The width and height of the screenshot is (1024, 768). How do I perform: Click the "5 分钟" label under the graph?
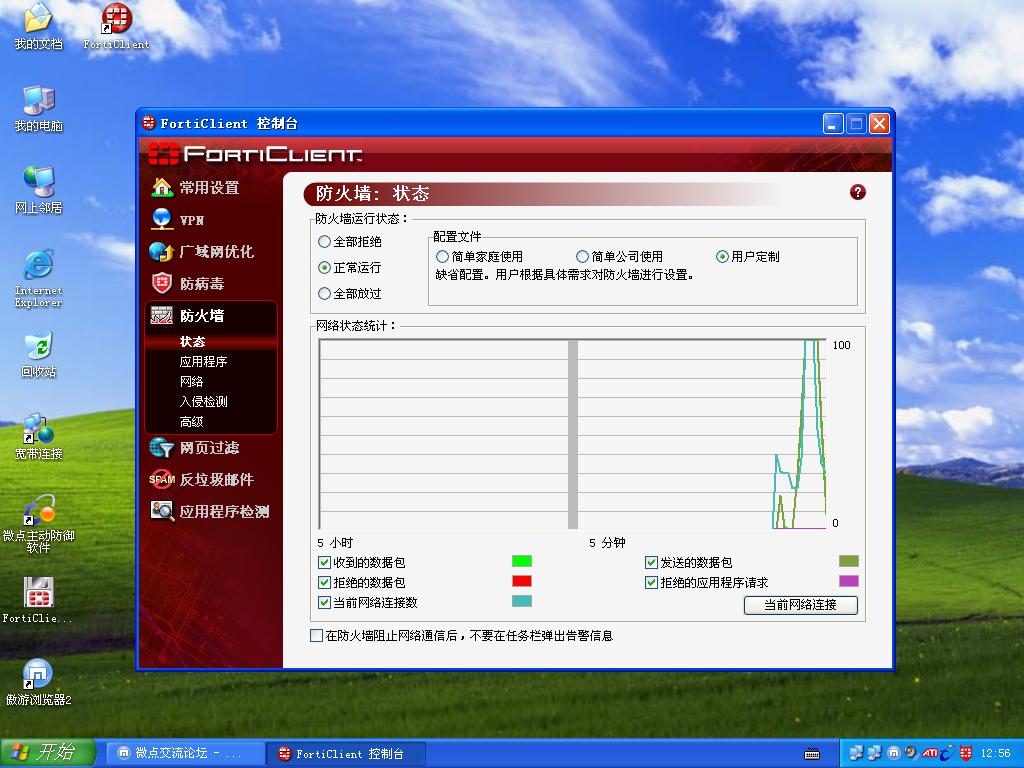[x=607, y=543]
